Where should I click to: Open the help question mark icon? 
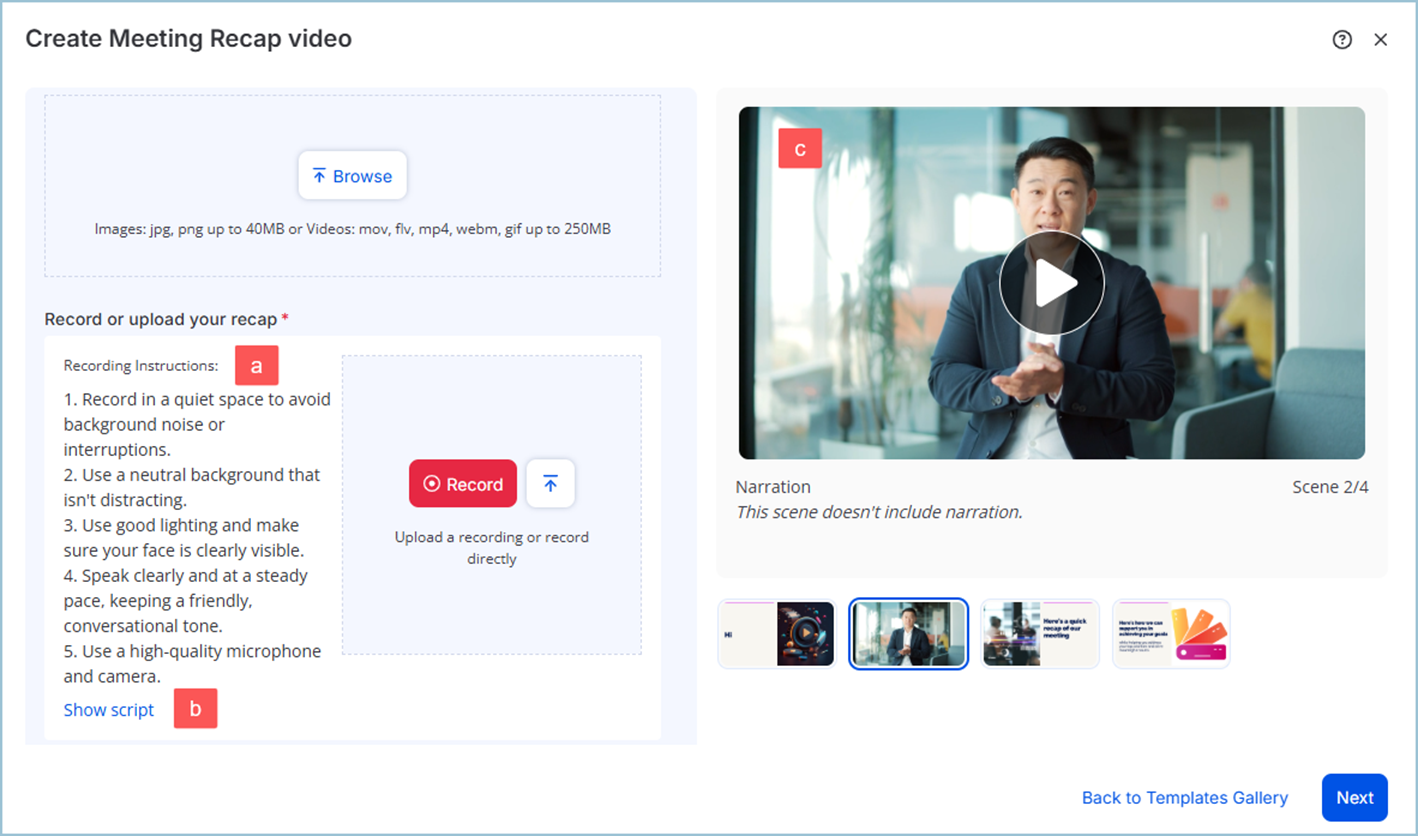[x=1342, y=40]
